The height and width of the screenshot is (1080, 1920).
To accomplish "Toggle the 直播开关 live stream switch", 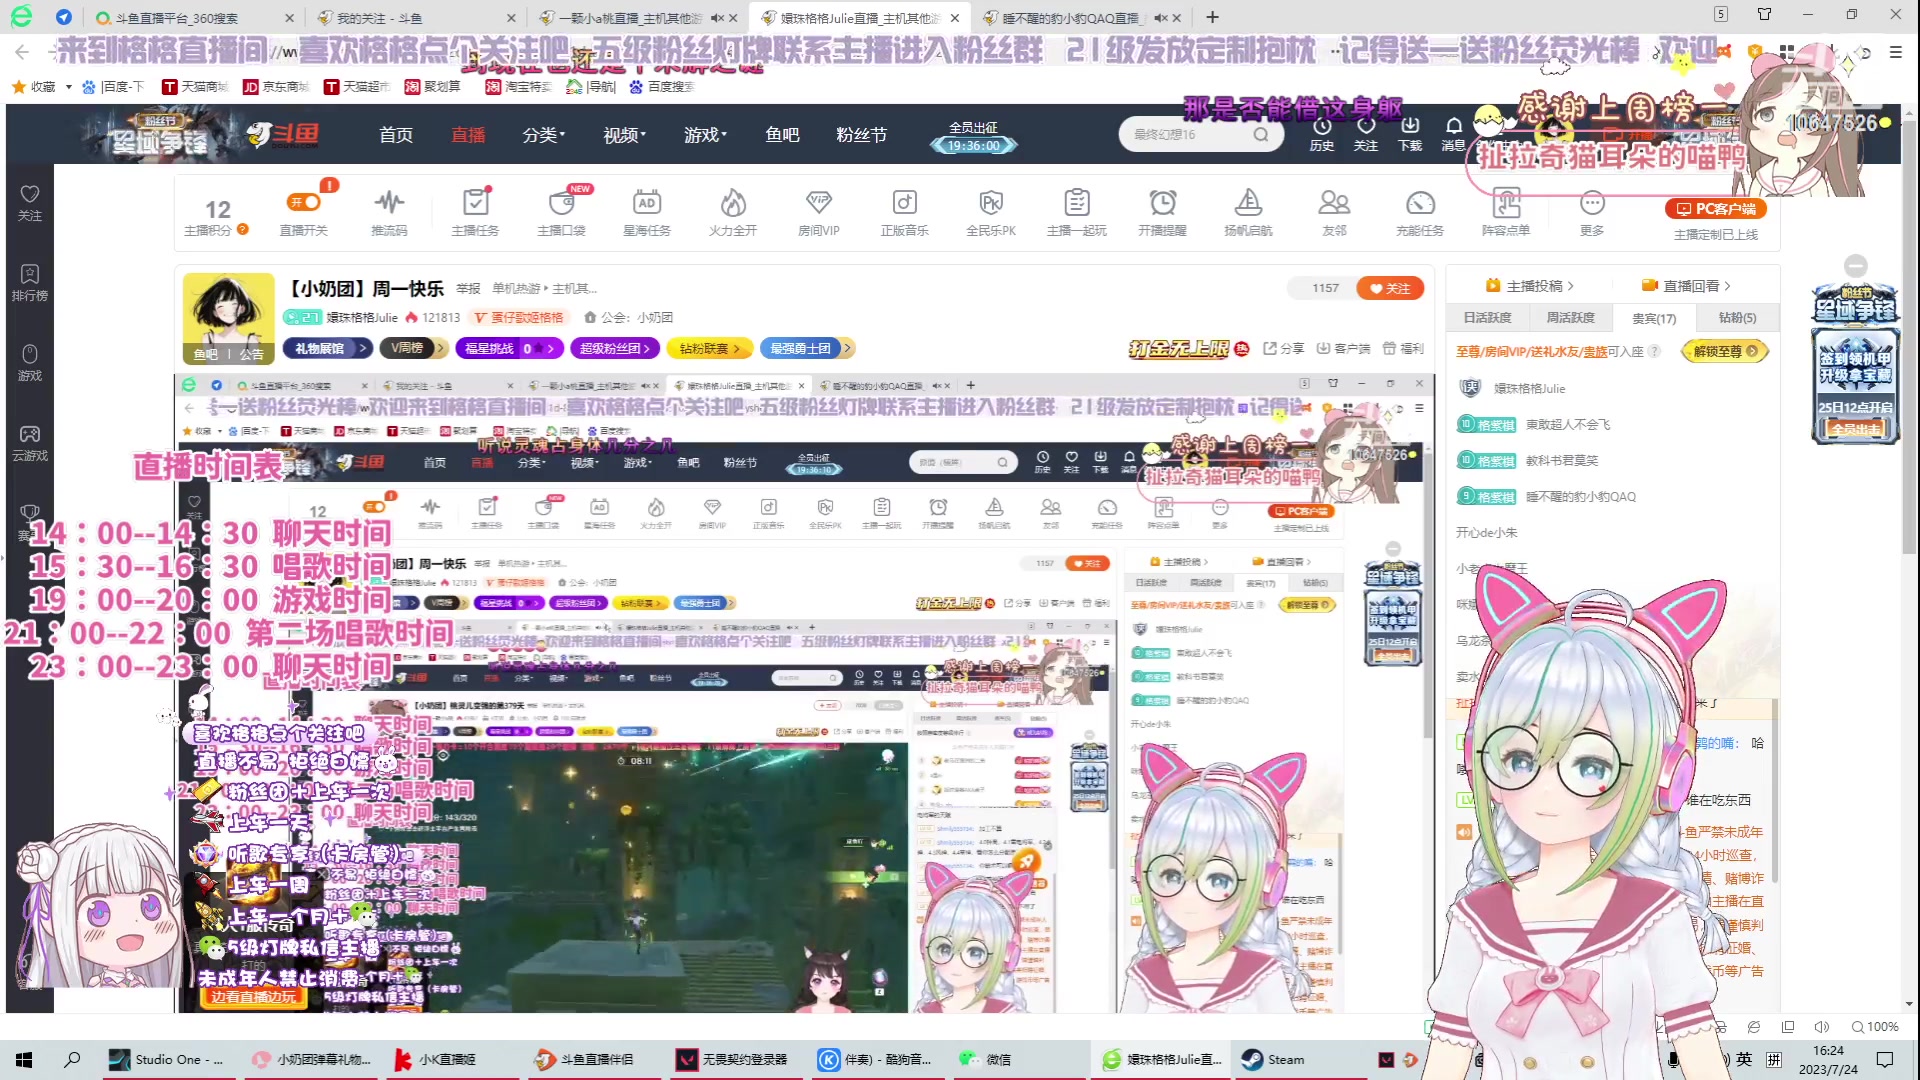I will [x=303, y=202].
